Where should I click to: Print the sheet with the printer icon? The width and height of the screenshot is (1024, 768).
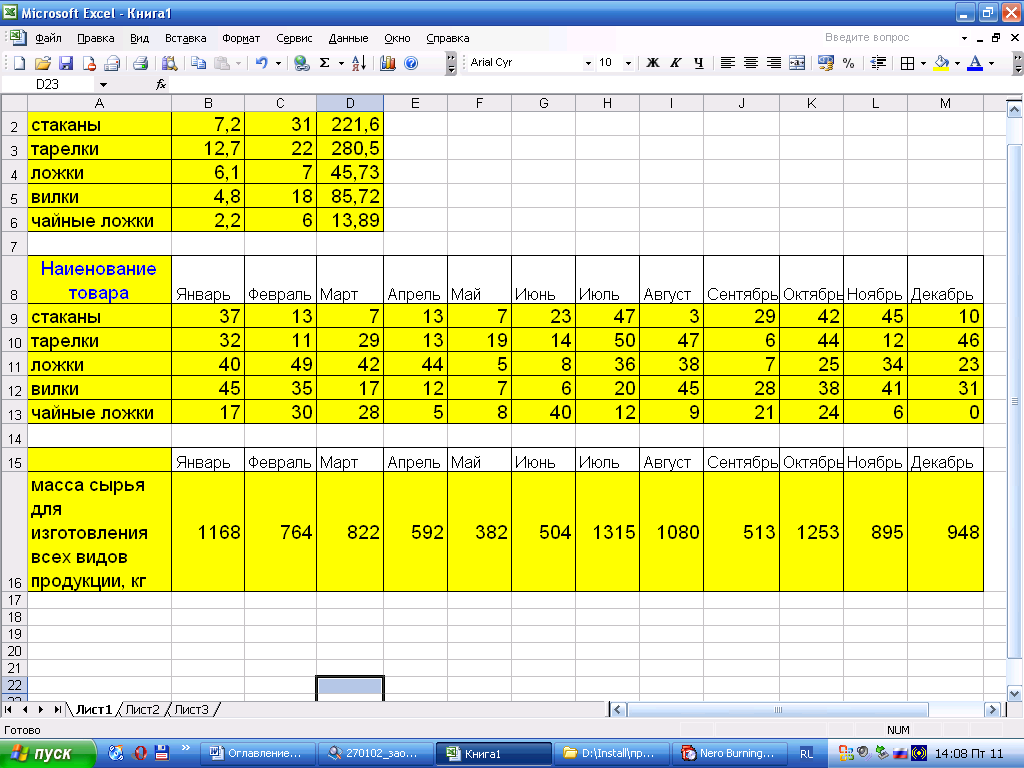(x=140, y=63)
